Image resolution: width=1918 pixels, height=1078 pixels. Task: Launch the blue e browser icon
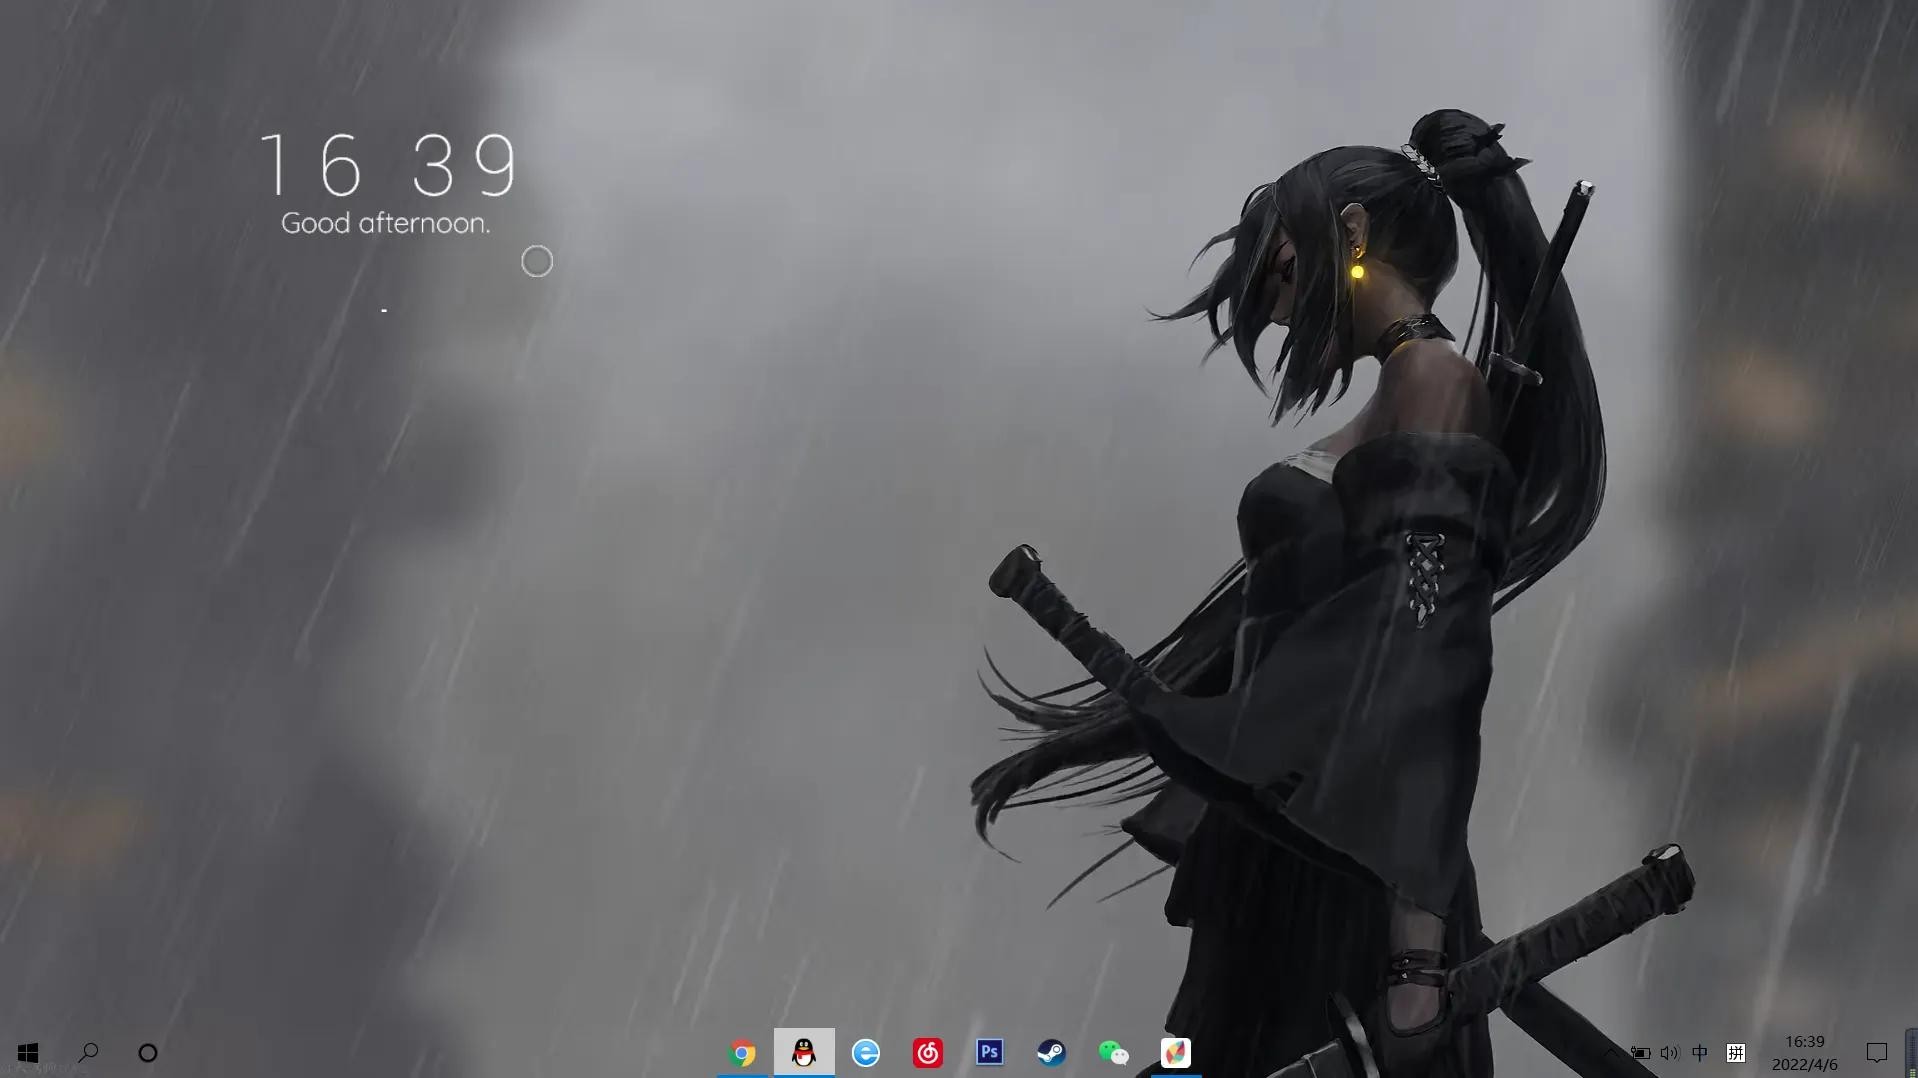tap(866, 1053)
